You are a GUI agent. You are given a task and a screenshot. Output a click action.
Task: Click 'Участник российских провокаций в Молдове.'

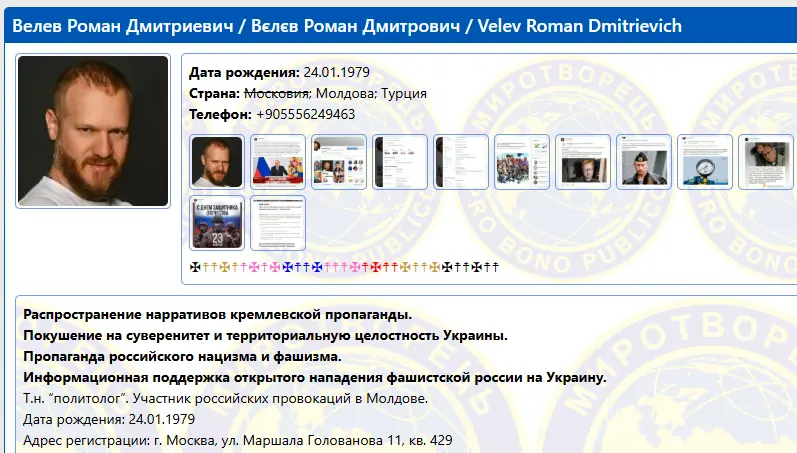click(280, 399)
